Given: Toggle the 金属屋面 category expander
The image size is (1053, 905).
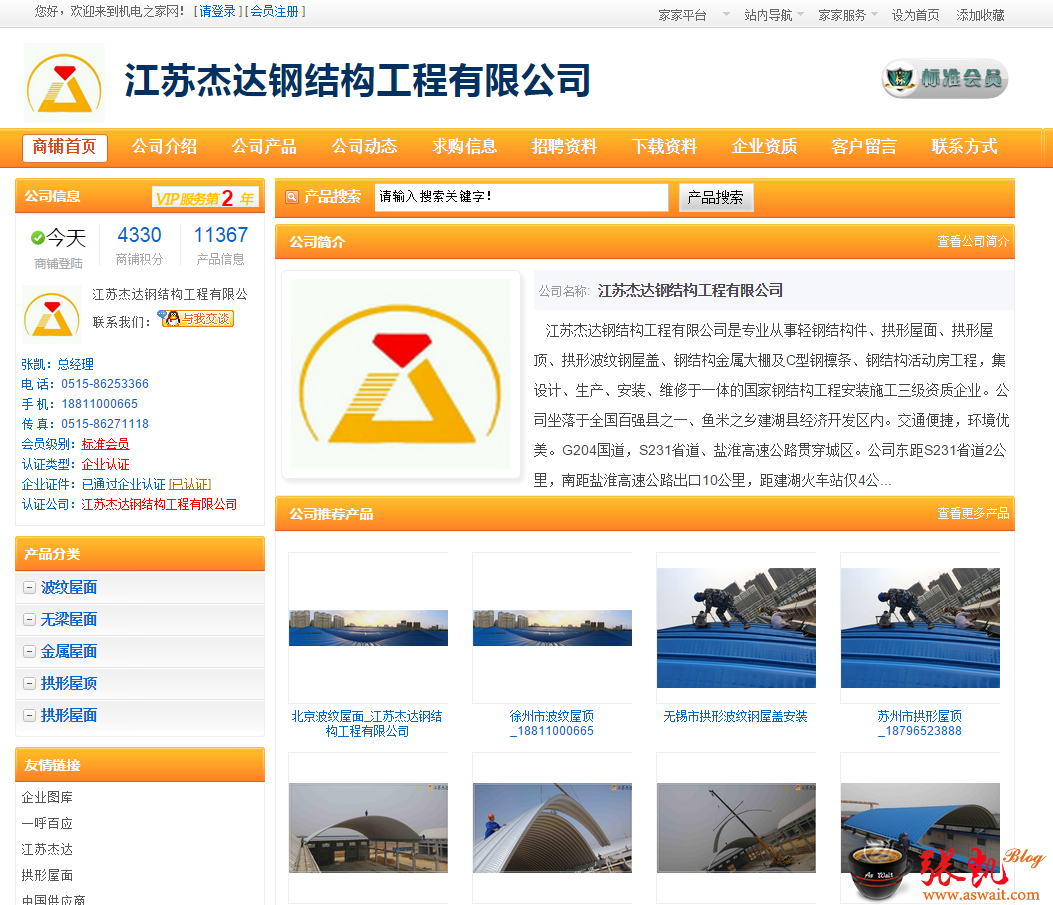Looking at the screenshot, I should point(29,651).
